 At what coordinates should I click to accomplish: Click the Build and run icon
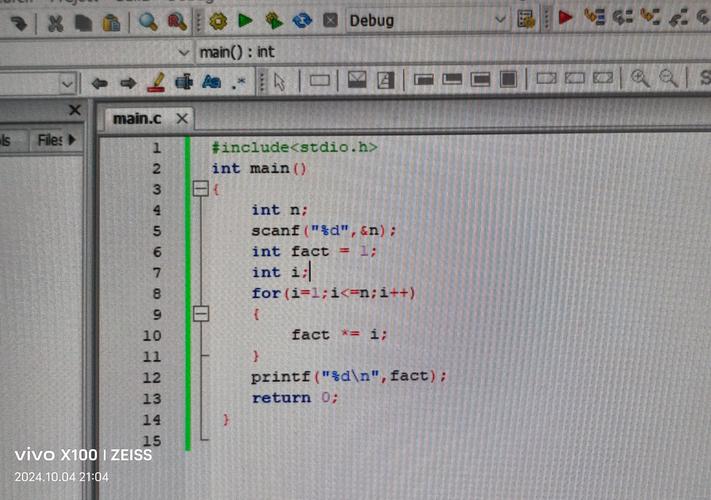[x=274, y=20]
